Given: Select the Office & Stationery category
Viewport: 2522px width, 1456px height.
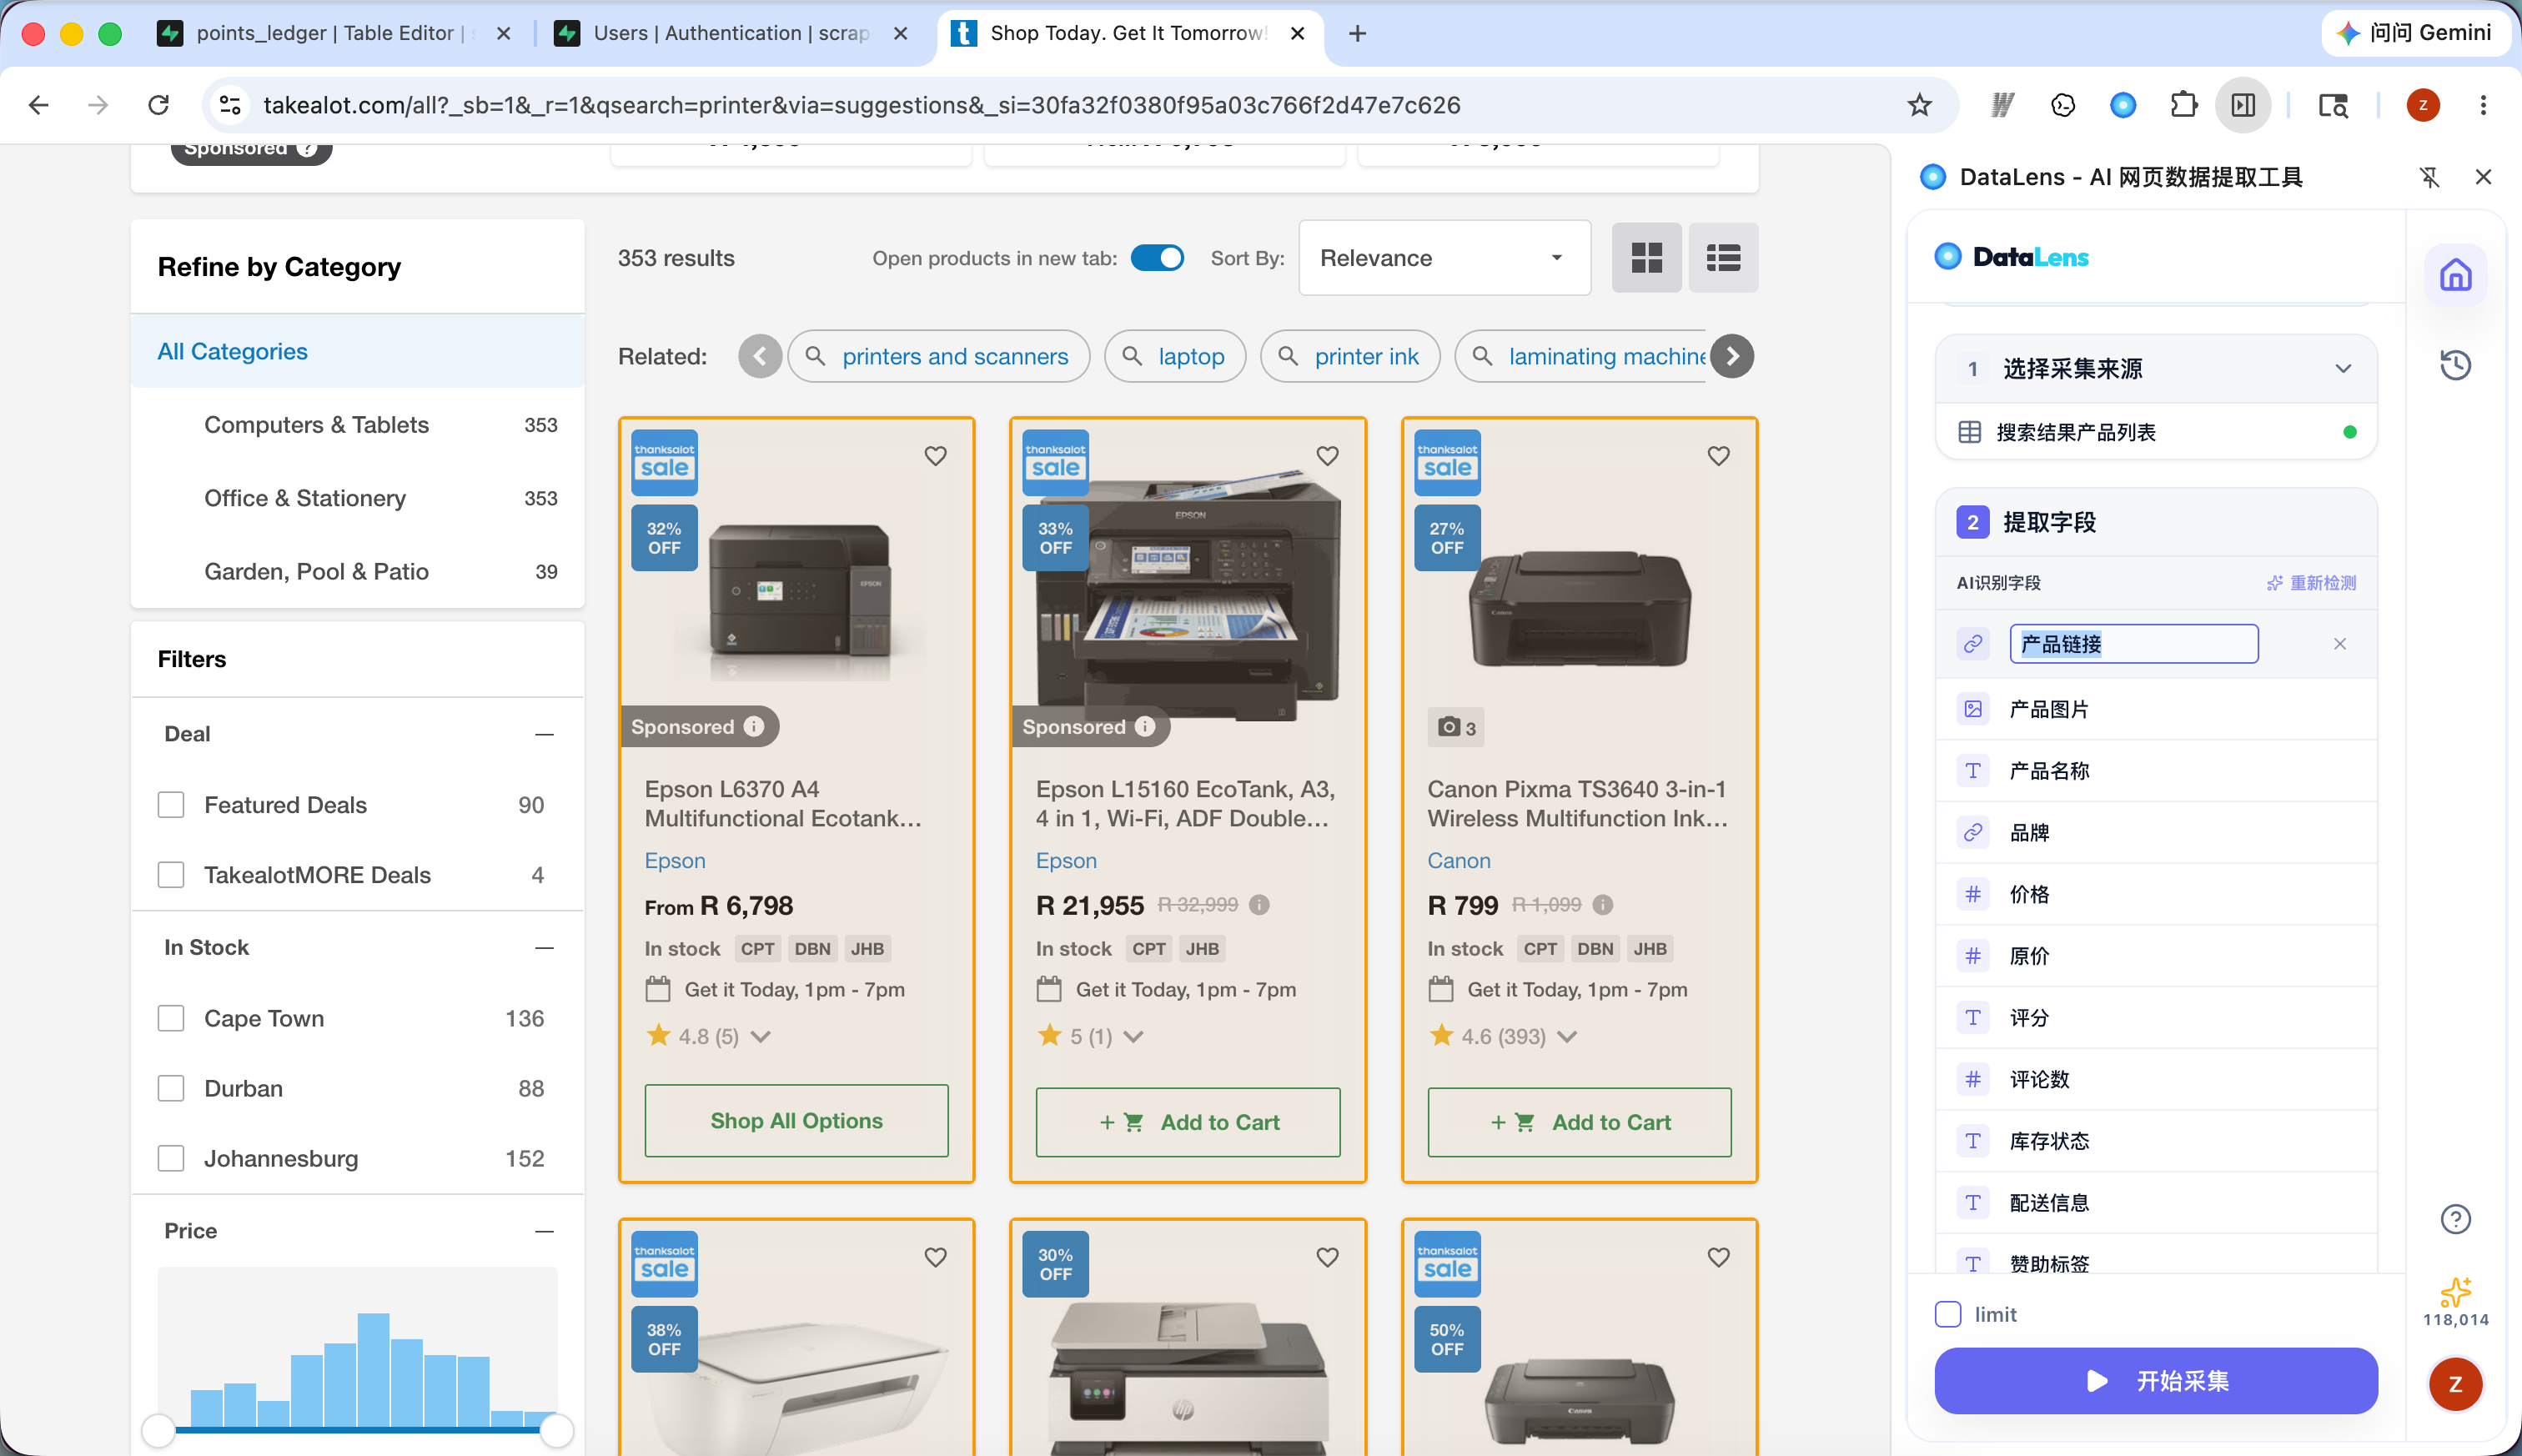Looking at the screenshot, I should (357, 498).
